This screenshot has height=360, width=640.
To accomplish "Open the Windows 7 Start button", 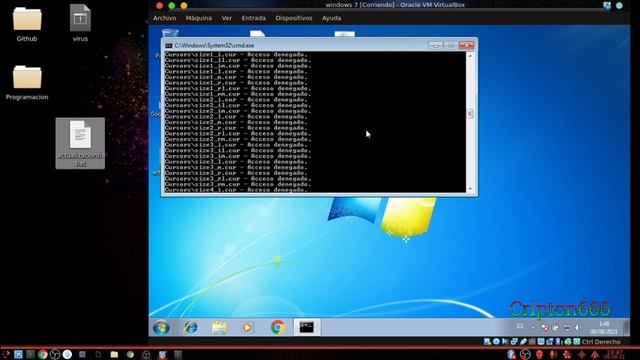I will point(161,327).
